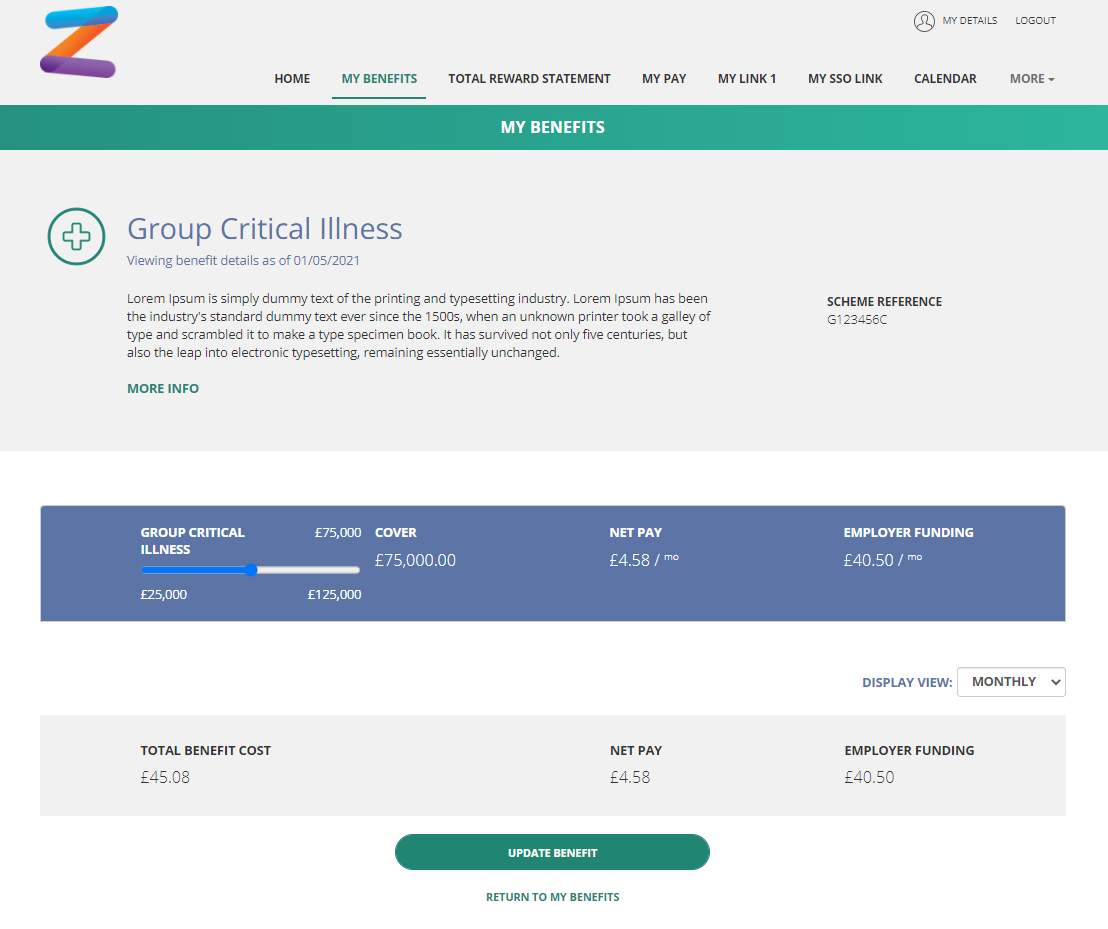Expand the MORE navigation dropdown
Screen dimensions: 1108x929
point(1032,78)
